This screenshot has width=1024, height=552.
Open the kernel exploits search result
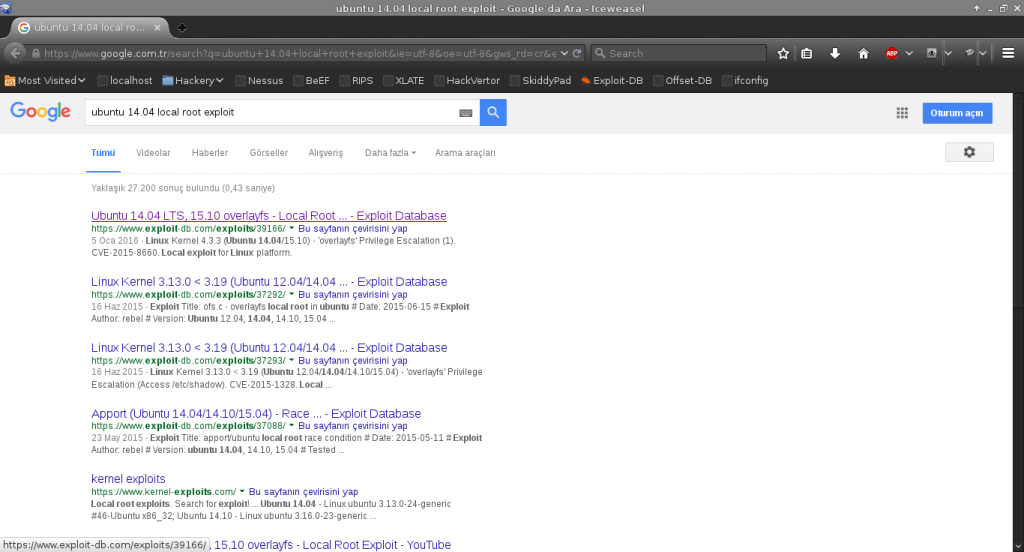click(128, 479)
